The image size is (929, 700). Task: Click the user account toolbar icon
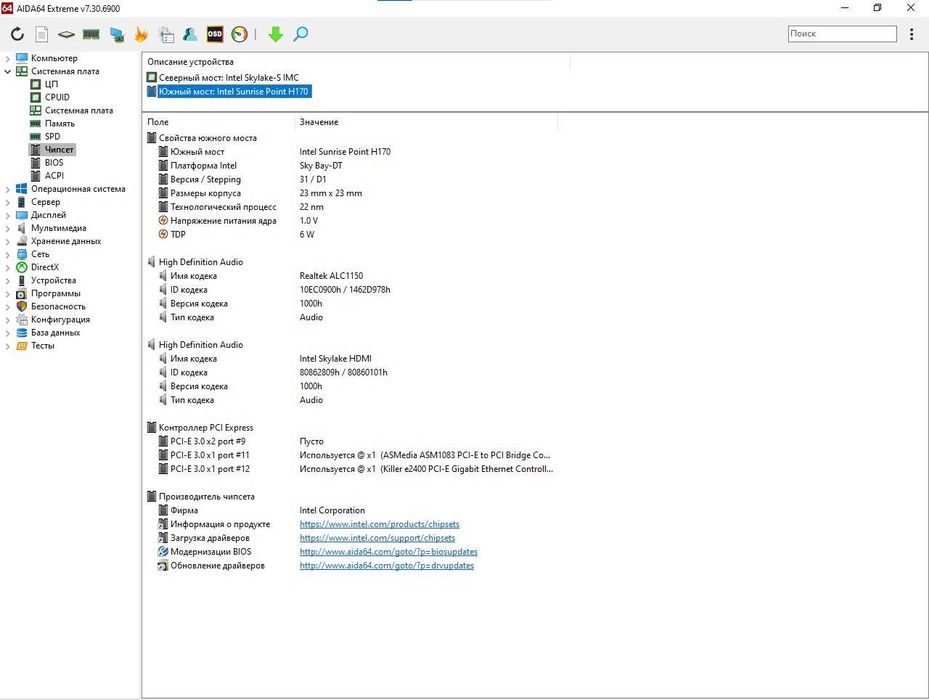(x=190, y=34)
